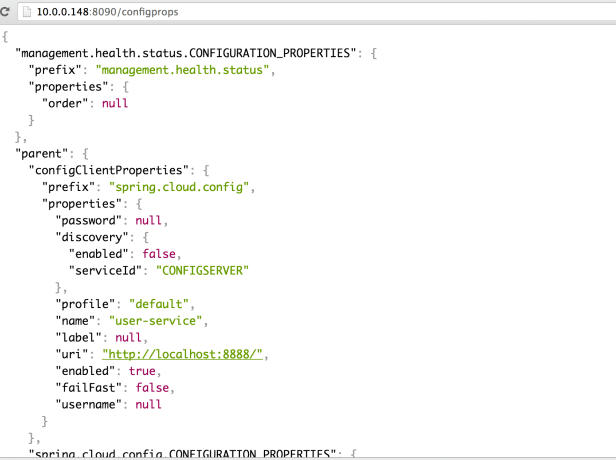Click the "serviceId" key
The height and width of the screenshot is (460, 616).
point(105,271)
